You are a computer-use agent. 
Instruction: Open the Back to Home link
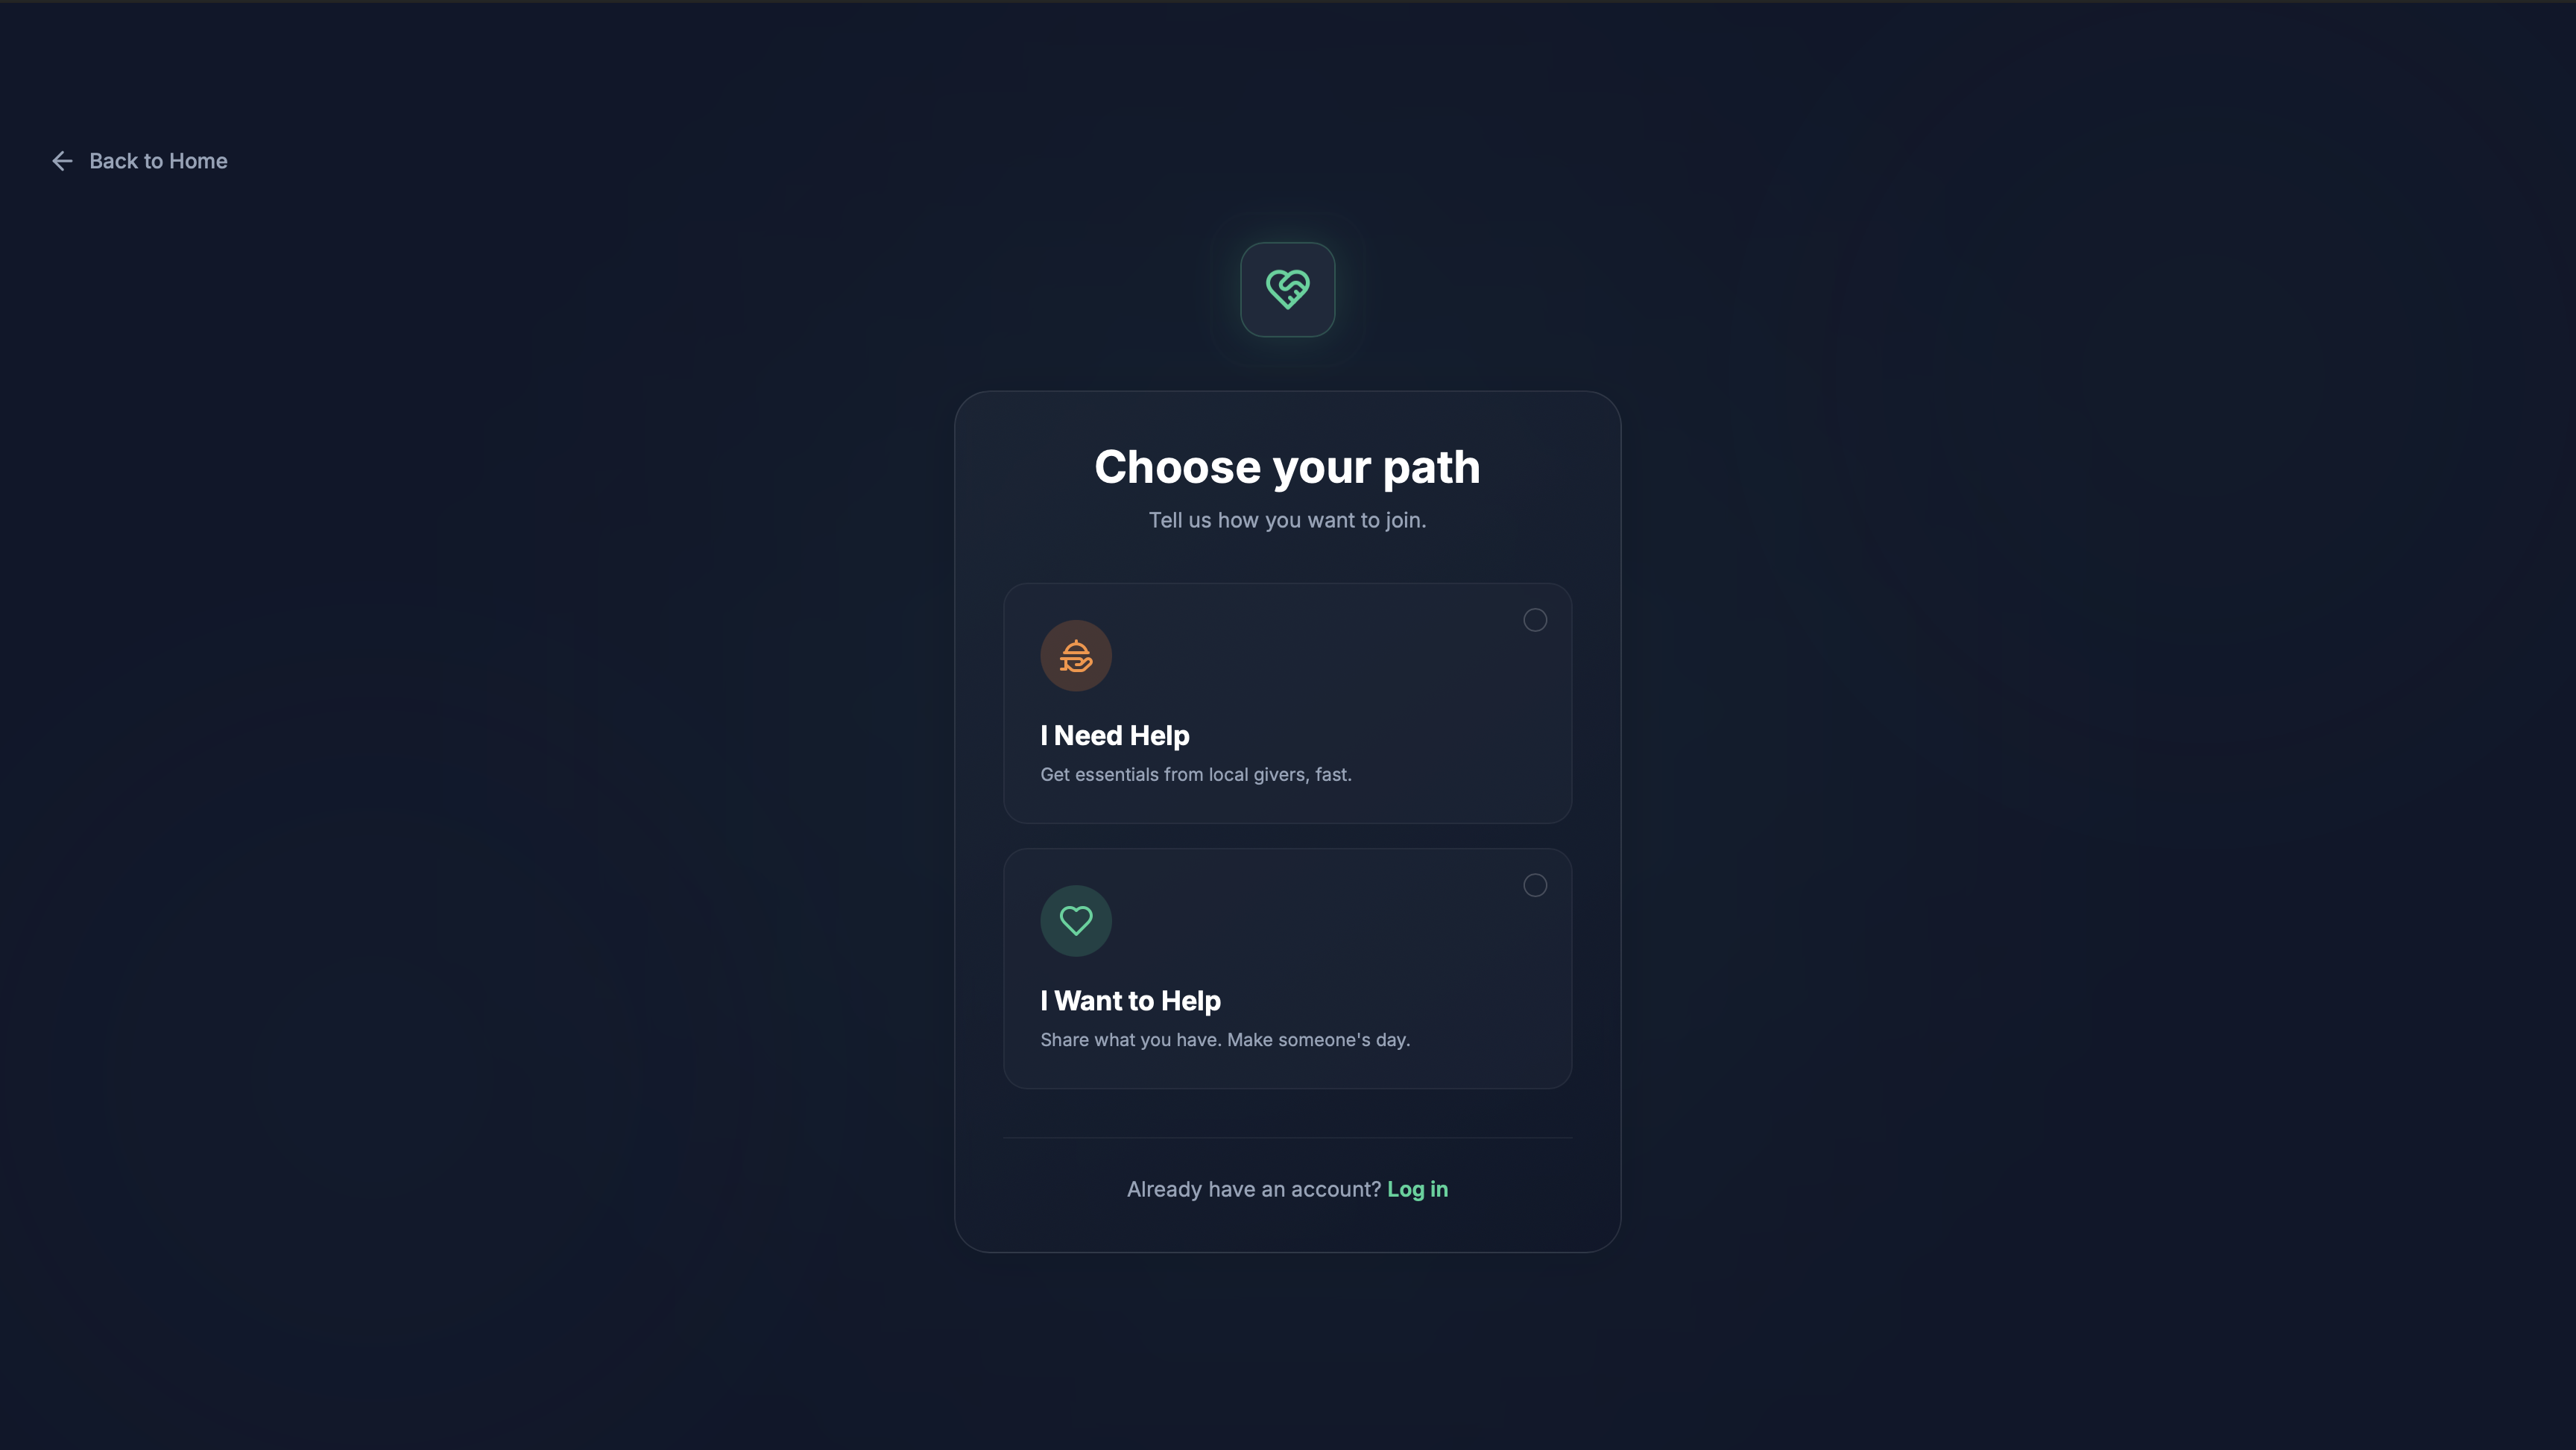coord(139,161)
